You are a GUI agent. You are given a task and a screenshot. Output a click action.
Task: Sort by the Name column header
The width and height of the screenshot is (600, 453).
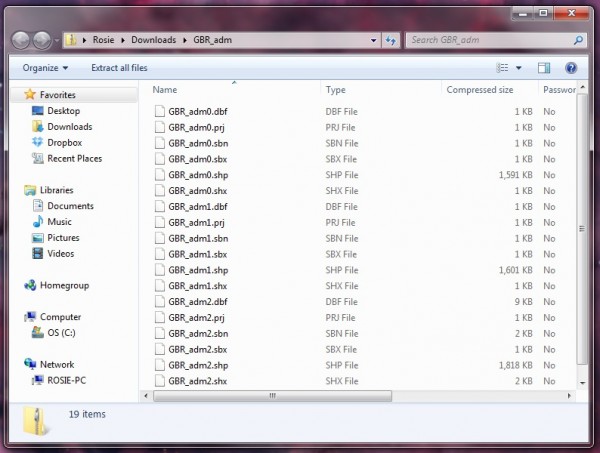point(165,90)
